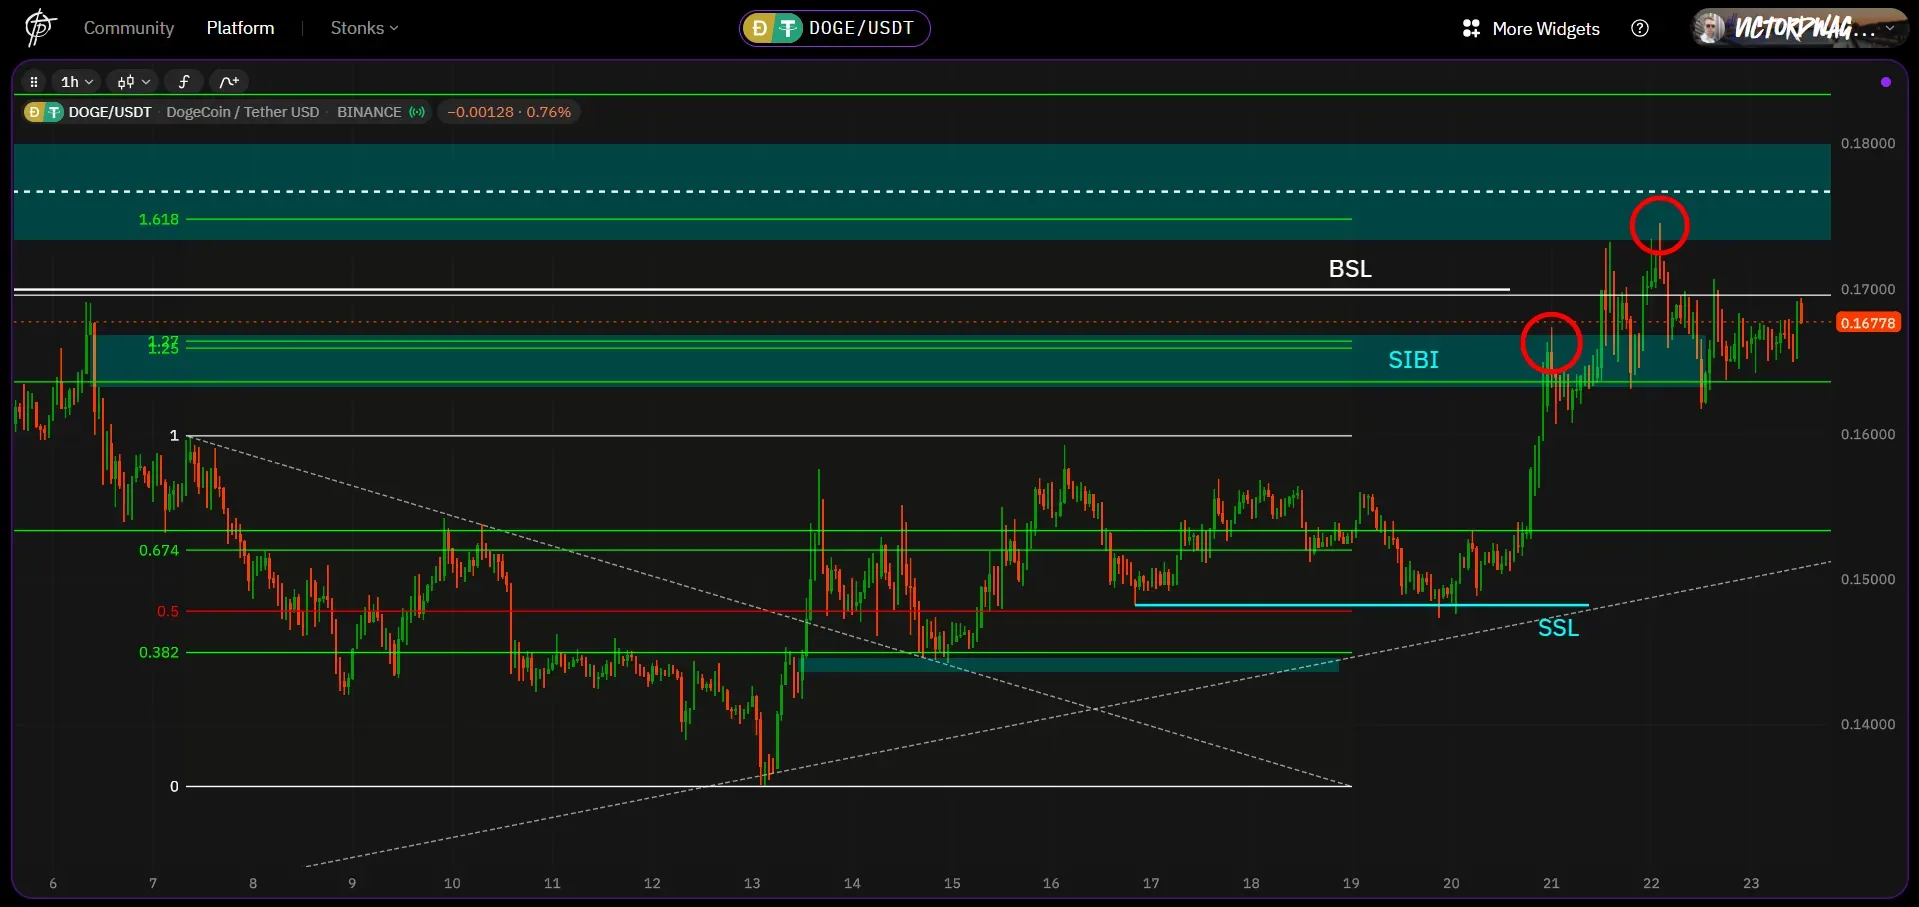Select the SIBI label on chart
This screenshot has height=907, width=1919.
[1413, 360]
